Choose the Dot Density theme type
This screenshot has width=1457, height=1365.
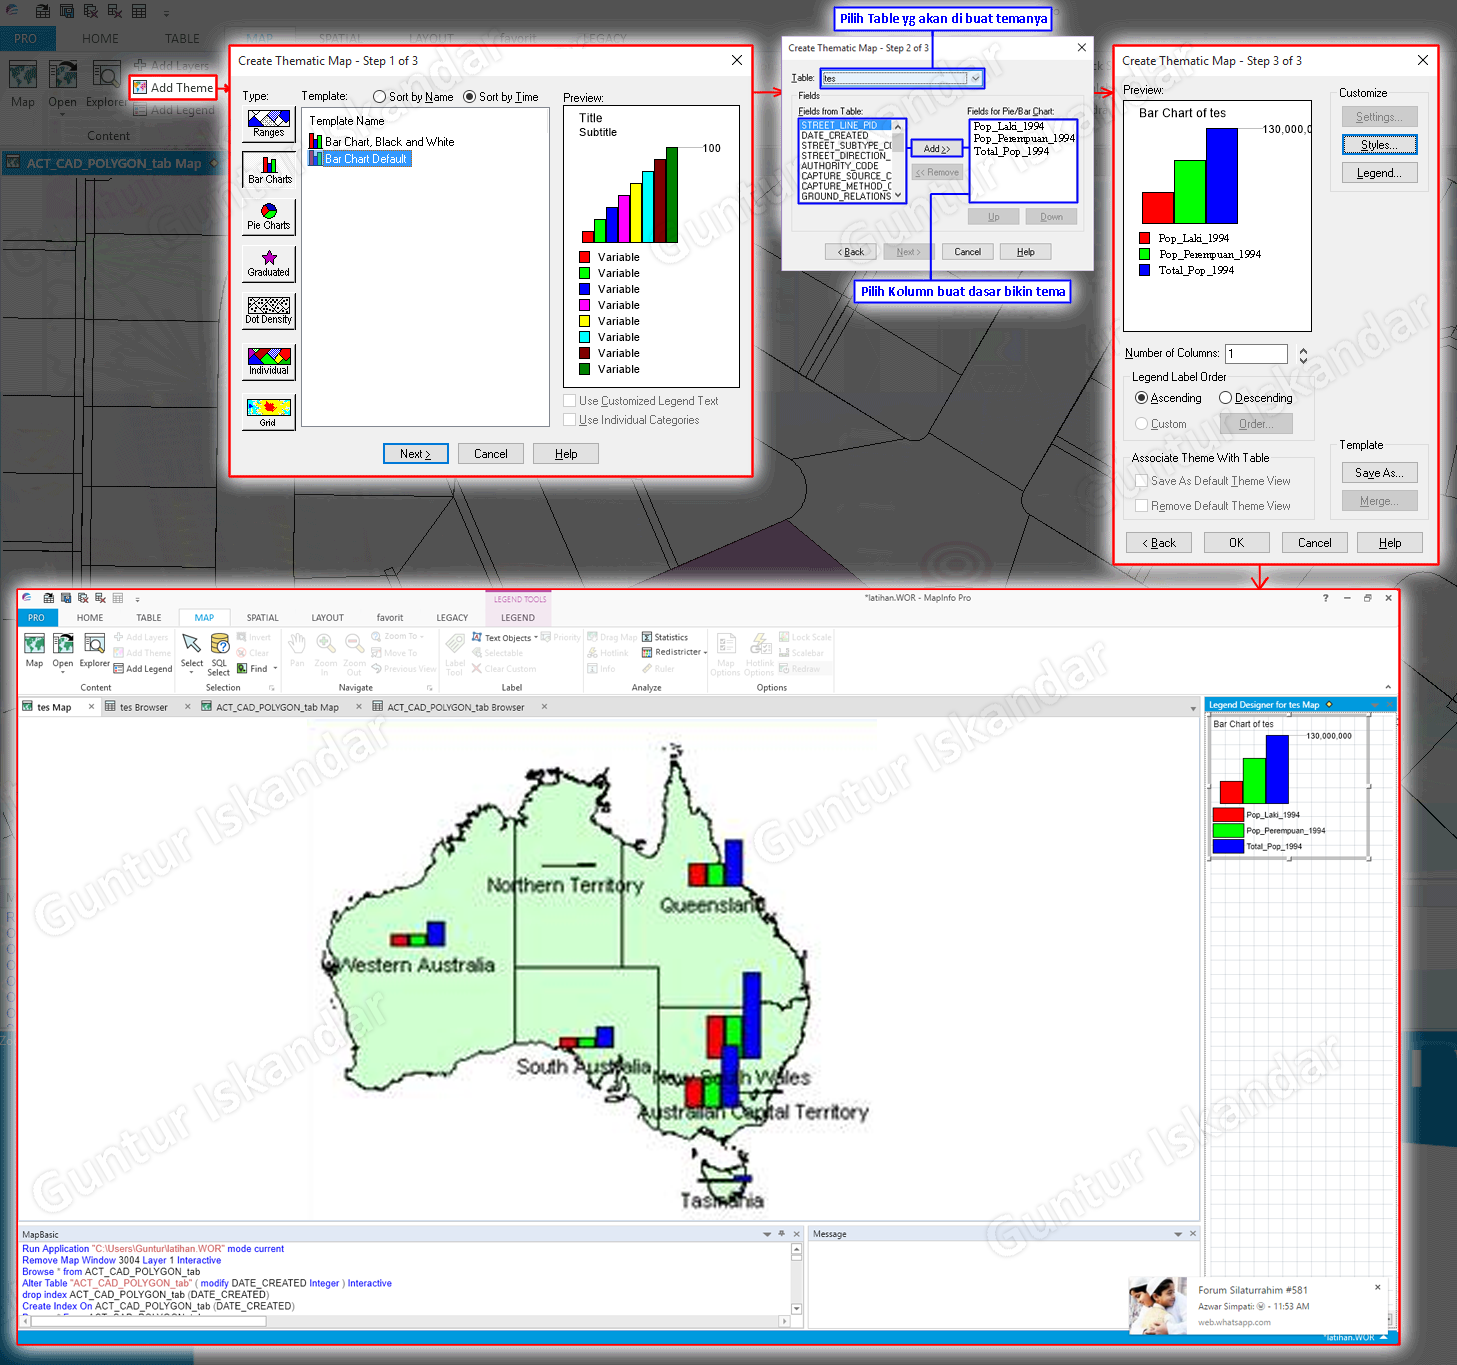[x=267, y=311]
